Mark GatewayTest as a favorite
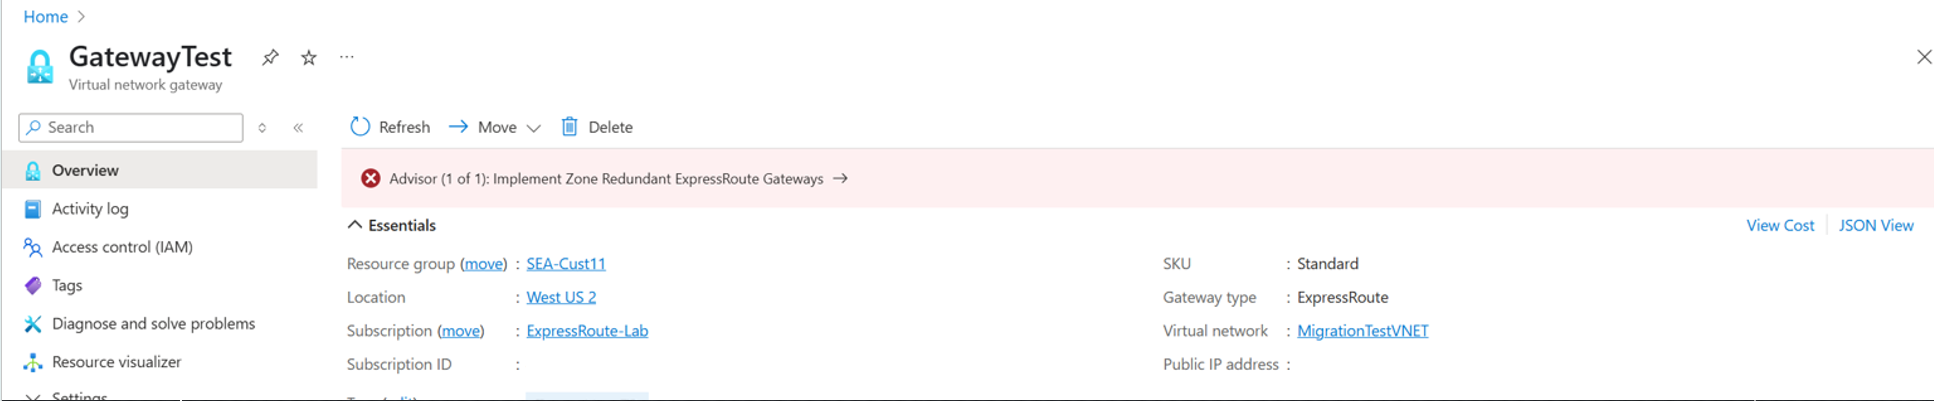Image resolution: width=1934 pixels, height=401 pixels. click(x=309, y=58)
